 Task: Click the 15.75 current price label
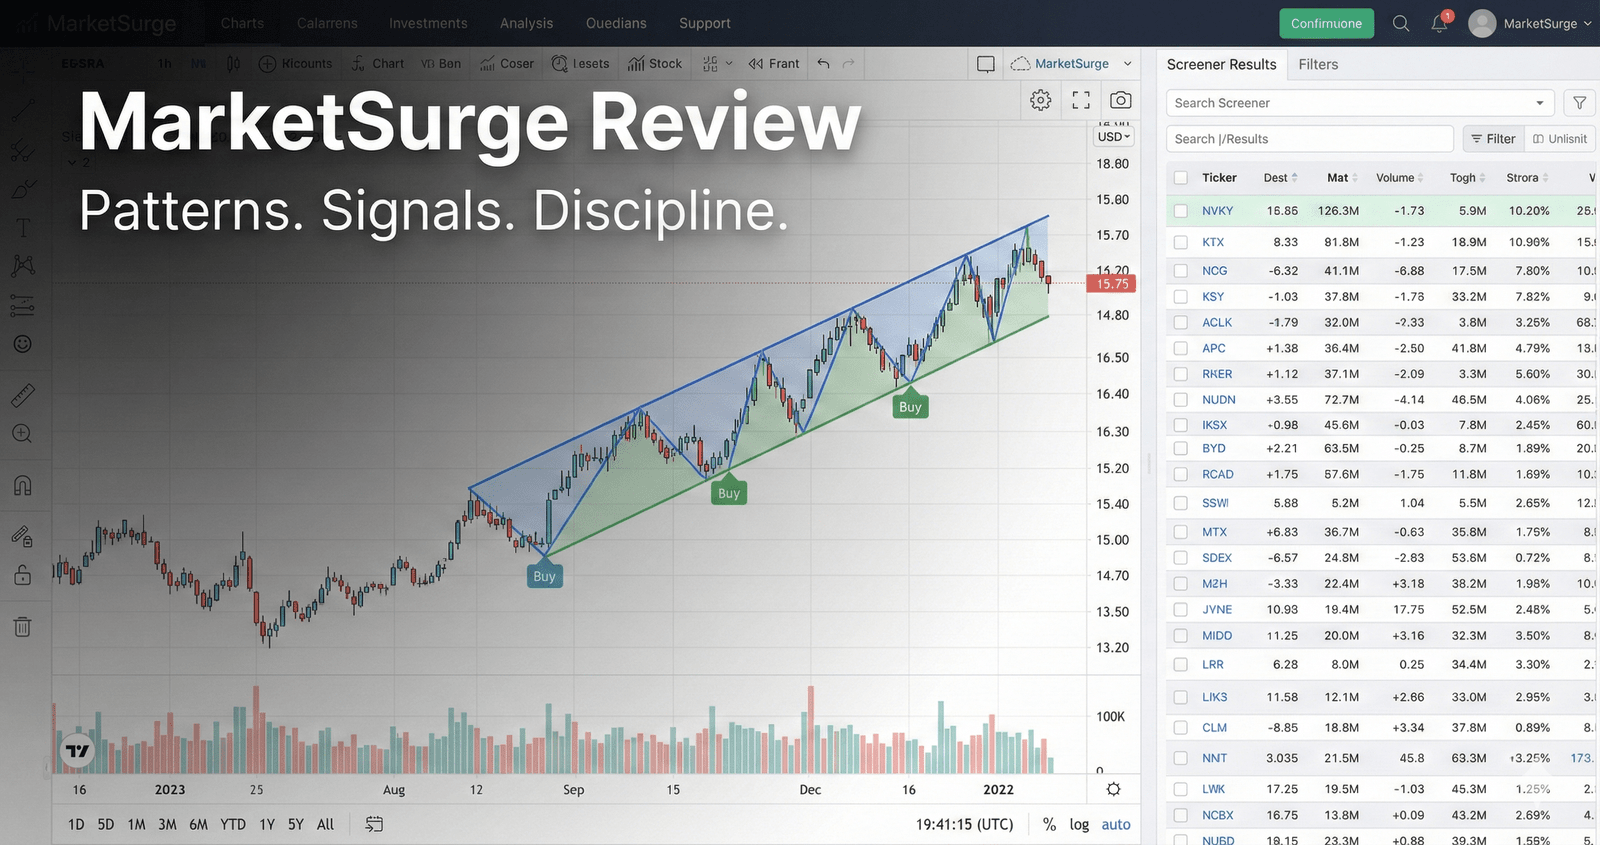click(1111, 284)
